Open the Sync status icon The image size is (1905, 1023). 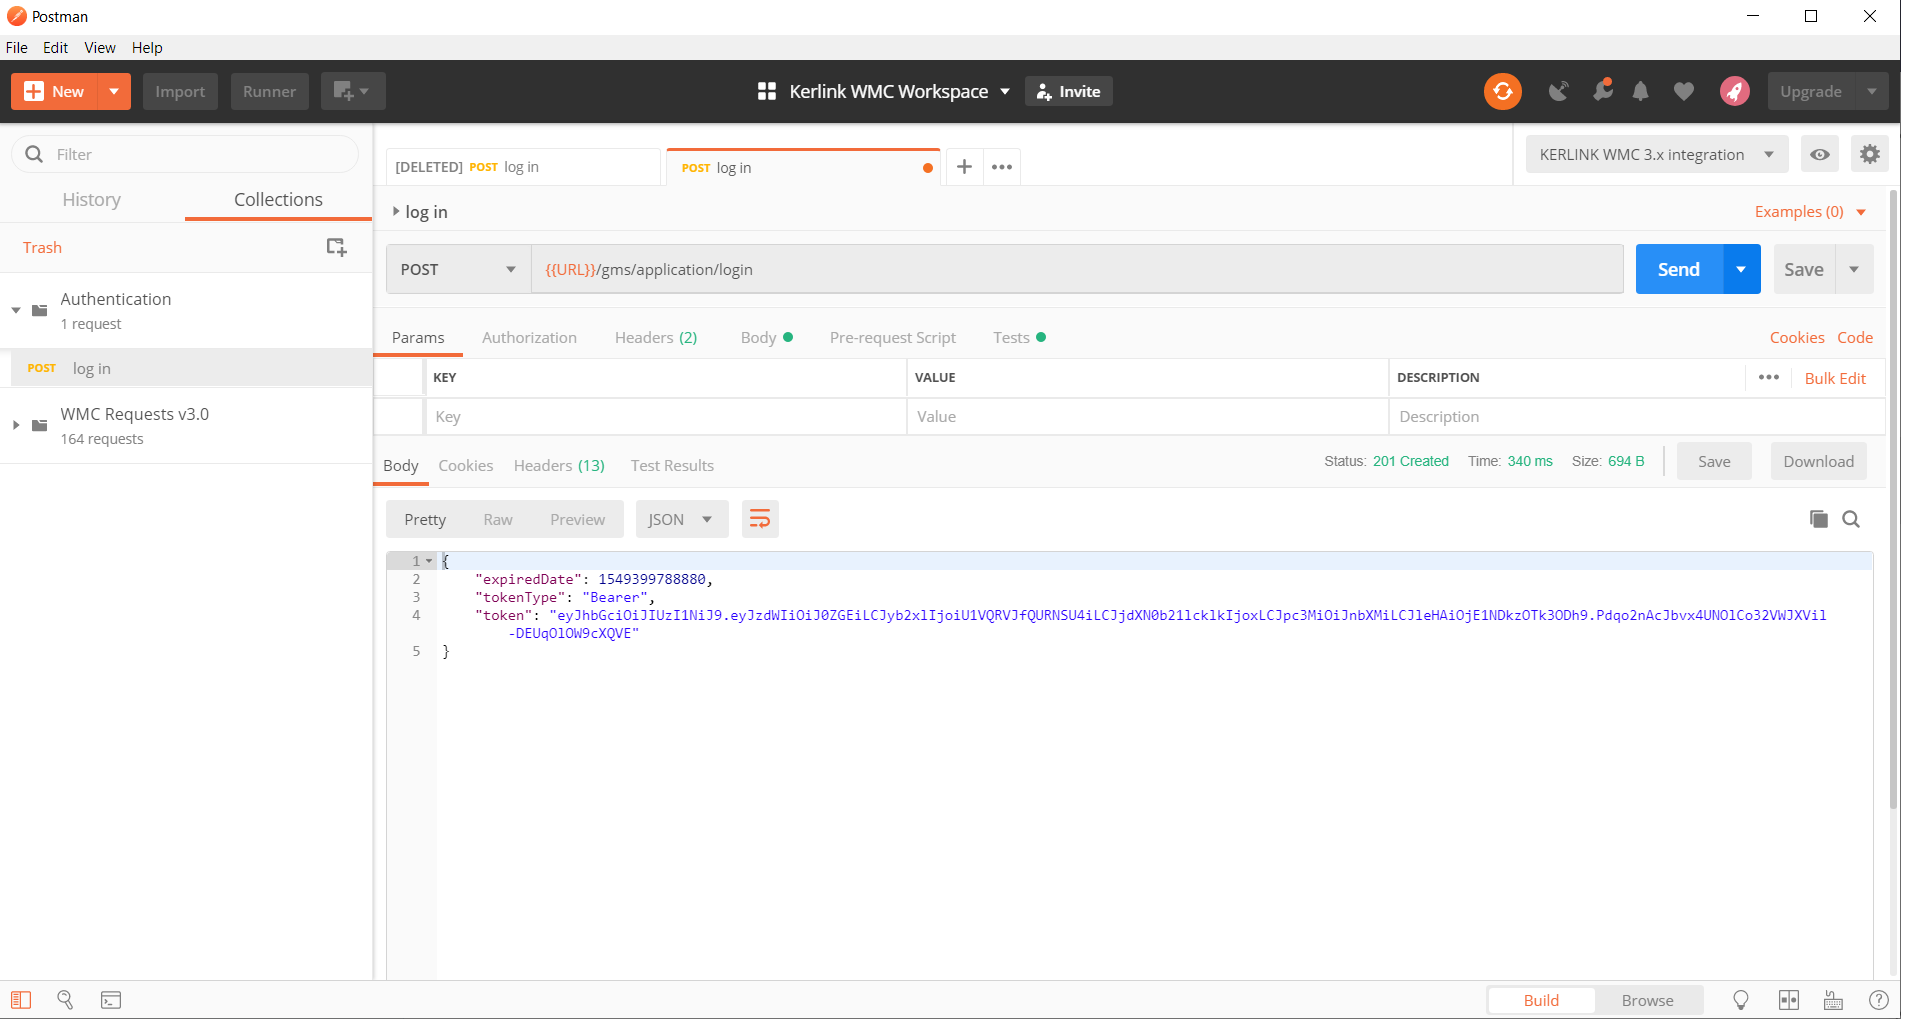[x=1502, y=91]
